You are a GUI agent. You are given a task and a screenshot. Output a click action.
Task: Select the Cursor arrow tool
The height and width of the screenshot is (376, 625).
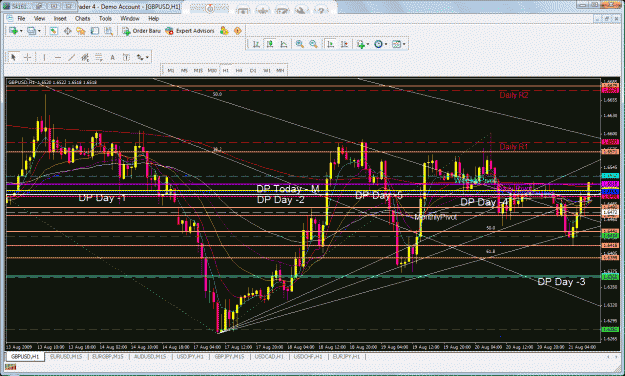13,57
